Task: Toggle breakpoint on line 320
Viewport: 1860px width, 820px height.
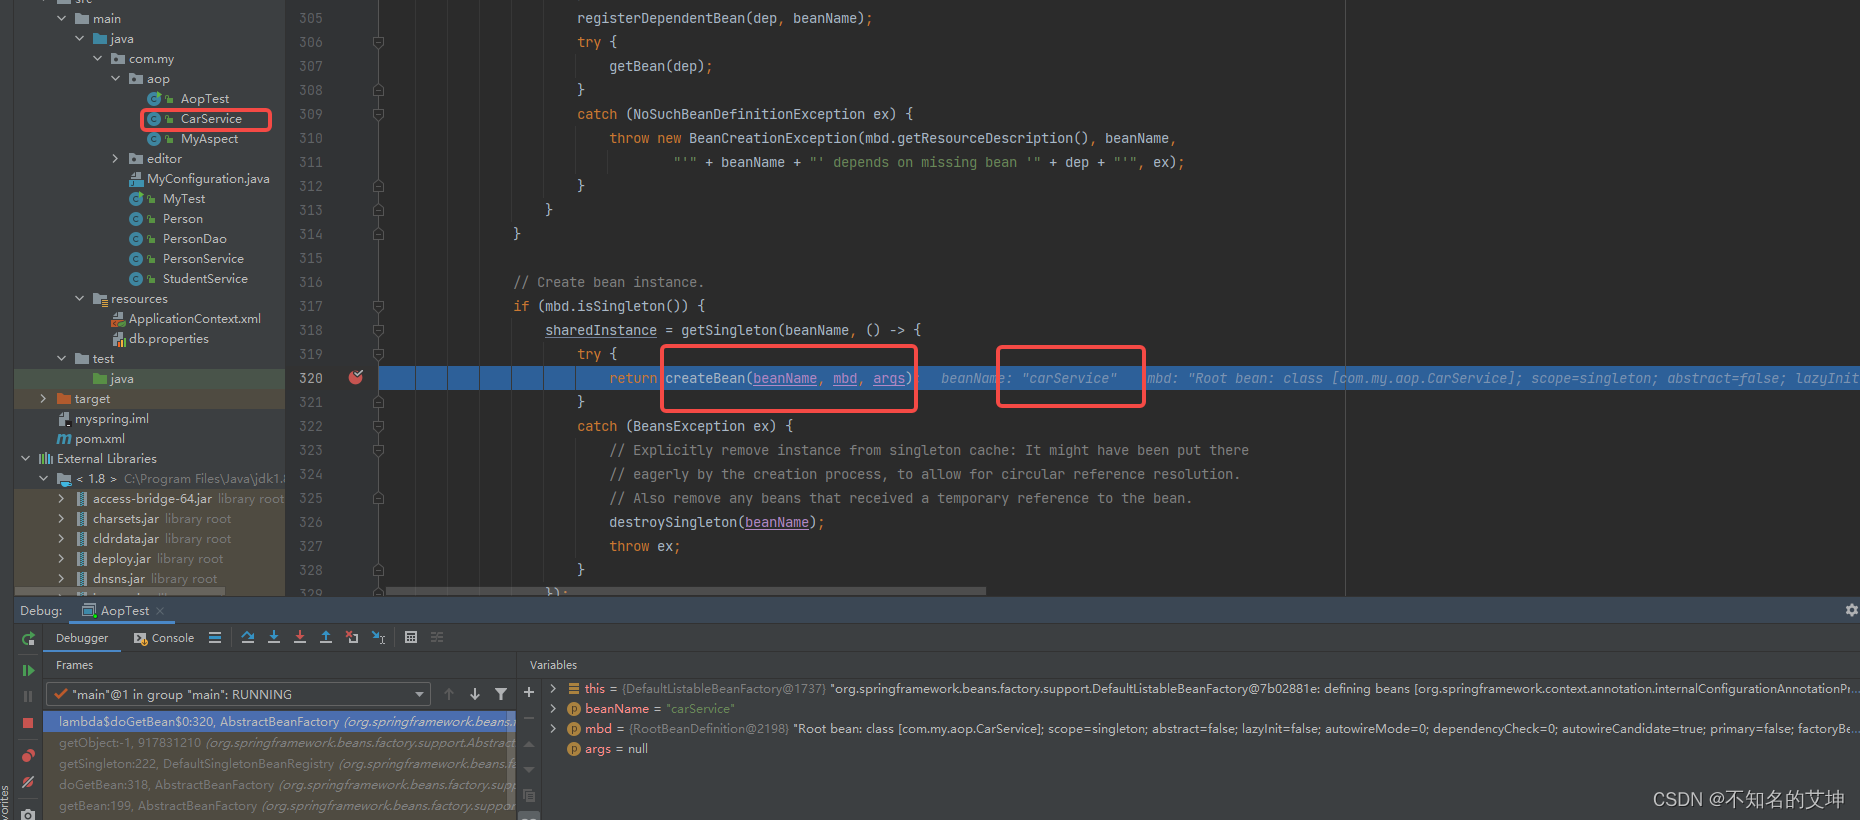Action: 355,378
